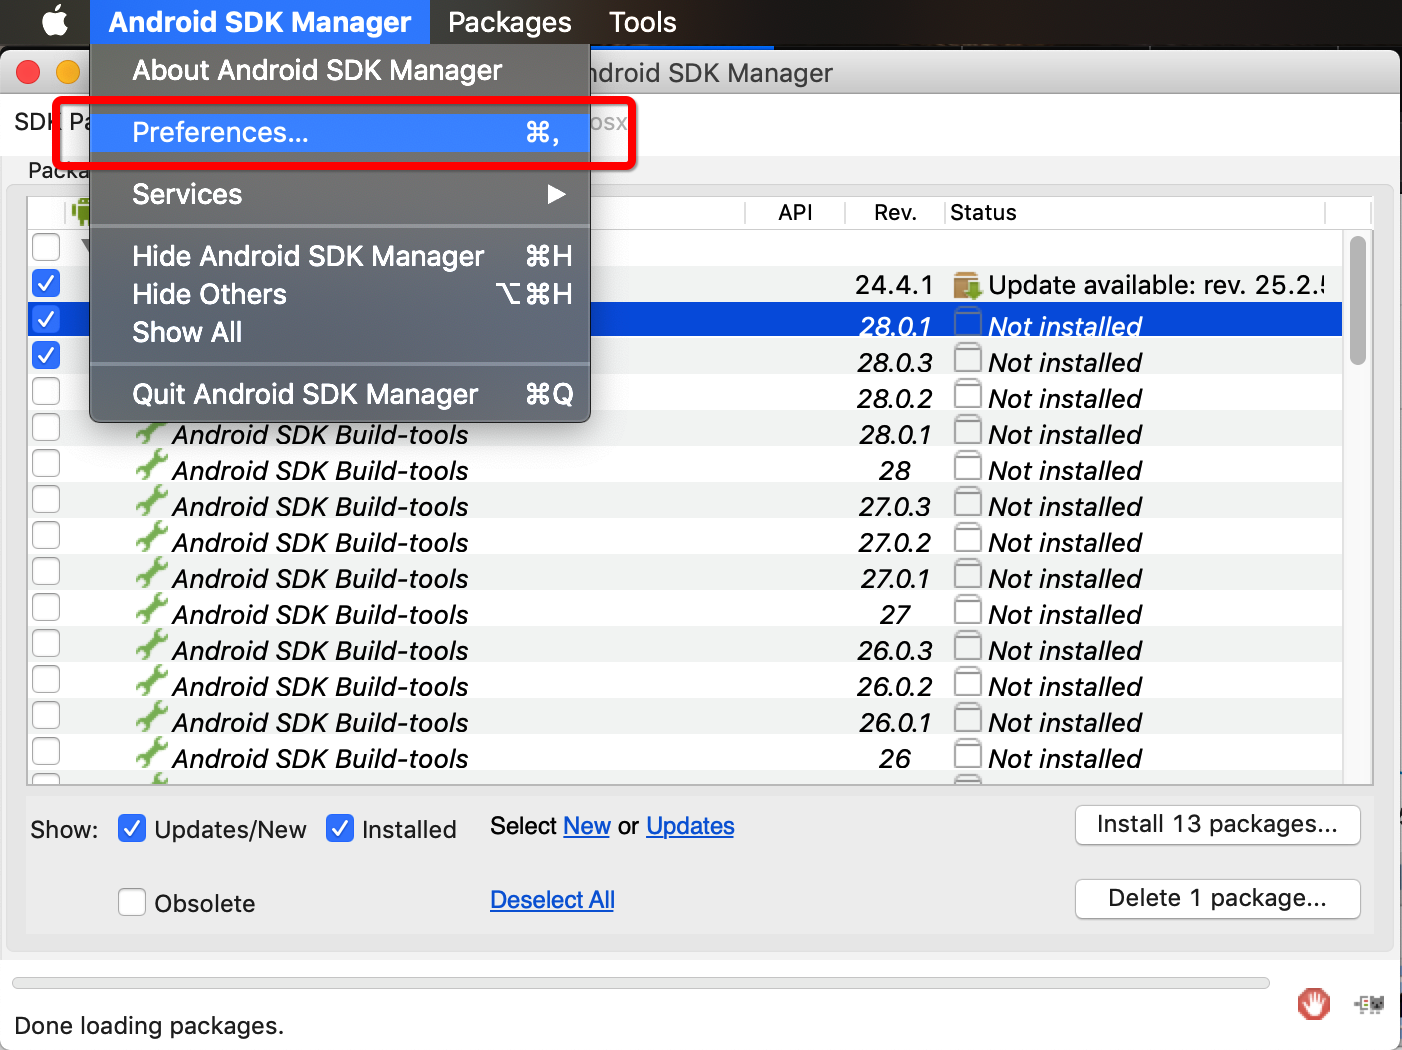This screenshot has height=1050, width=1402.
Task: Click the wrench icon on Build-tools 26 row
Action: [x=151, y=755]
